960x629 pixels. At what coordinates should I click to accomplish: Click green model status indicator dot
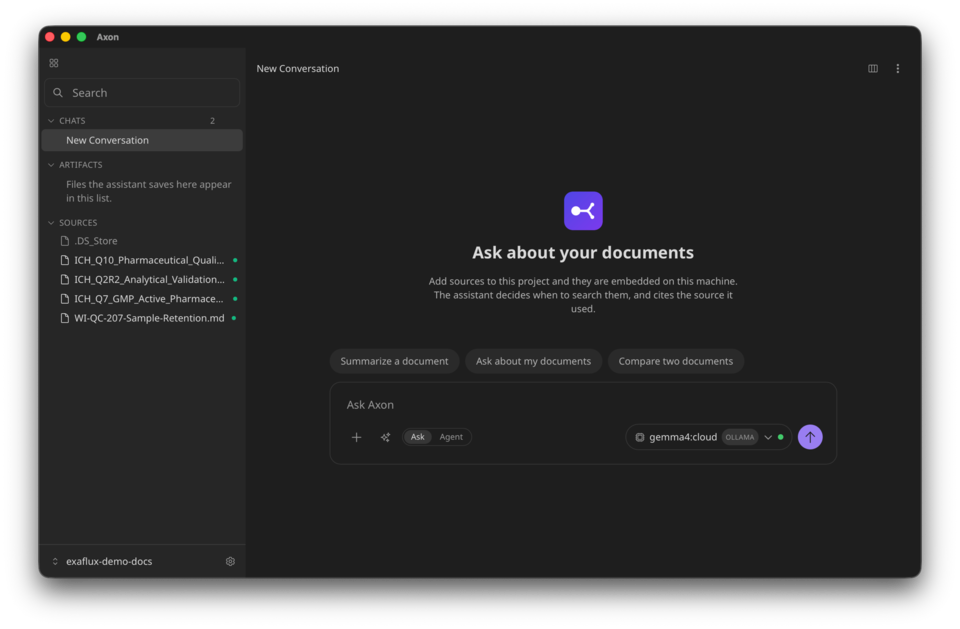click(781, 437)
